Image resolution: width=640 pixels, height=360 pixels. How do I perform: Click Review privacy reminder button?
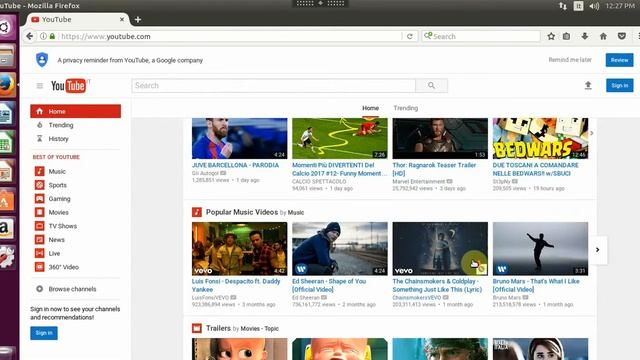619,60
